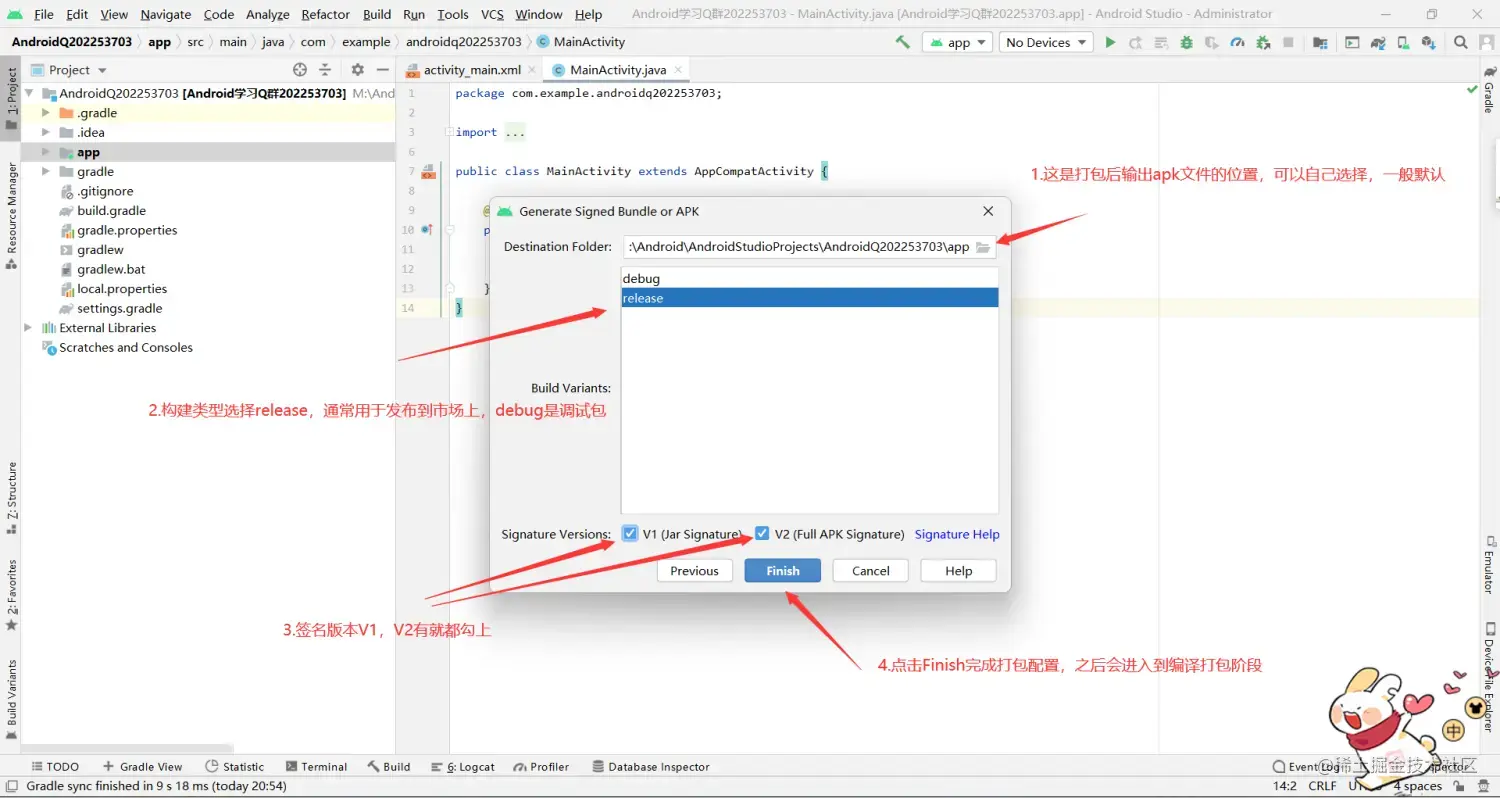Screen dimensions: 1500x798
Task: Select build.gradle in project tree
Action: [x=111, y=210]
